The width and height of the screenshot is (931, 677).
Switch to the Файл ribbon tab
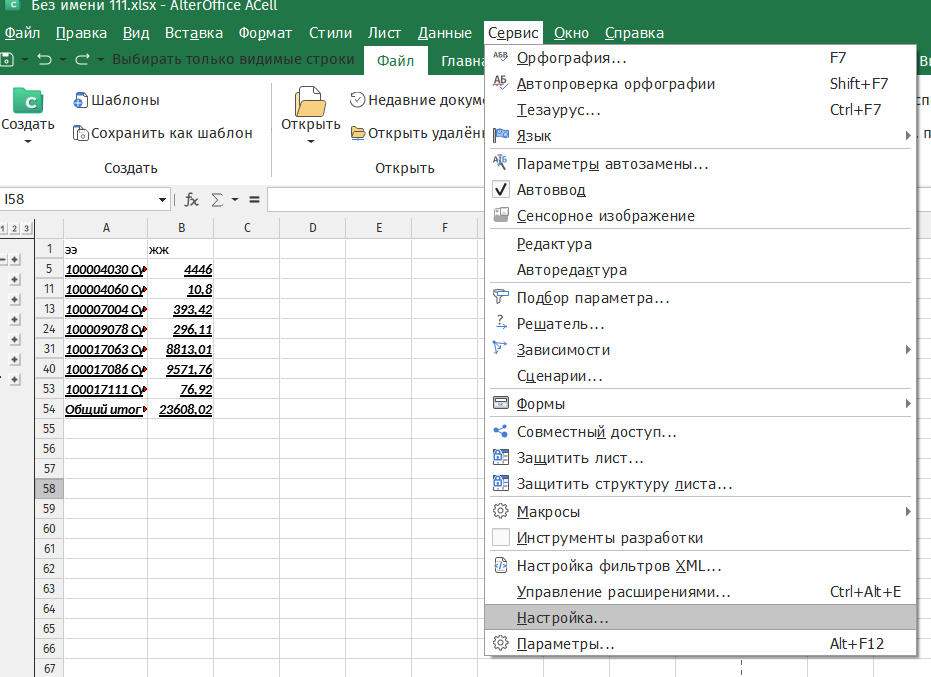396,62
